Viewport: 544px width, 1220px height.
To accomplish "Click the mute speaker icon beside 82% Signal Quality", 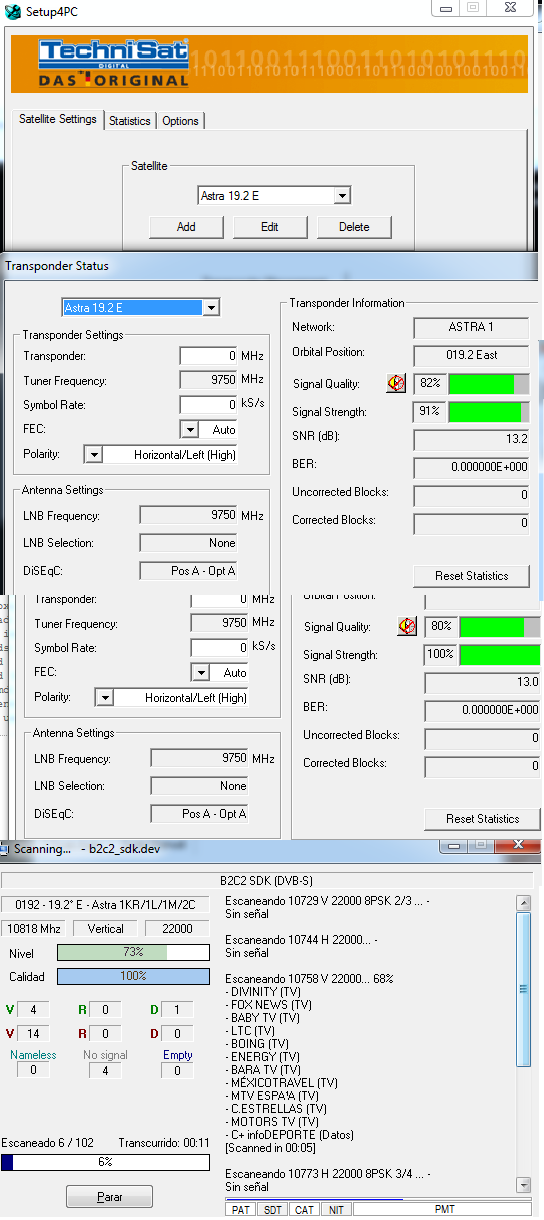I will (396, 383).
